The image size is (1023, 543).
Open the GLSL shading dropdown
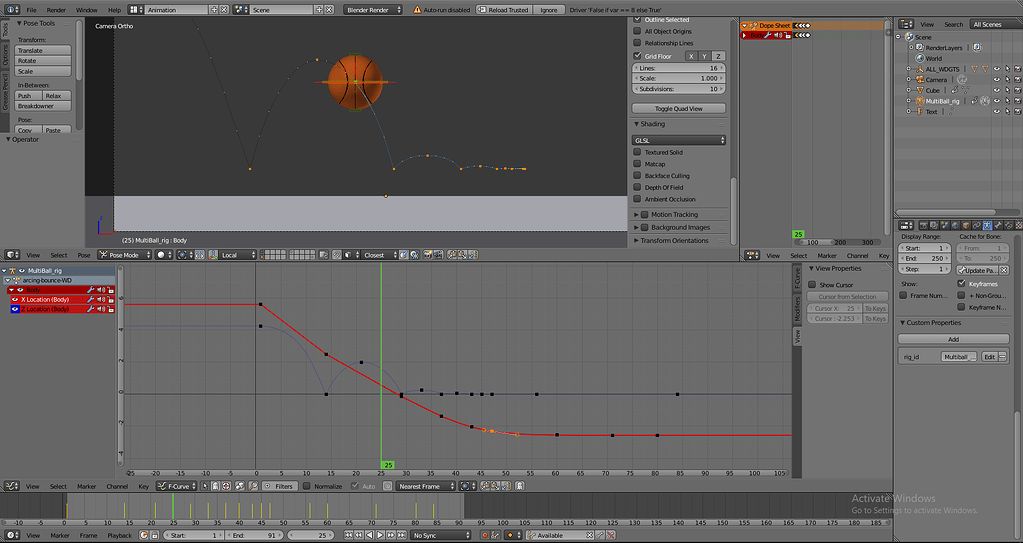click(x=679, y=140)
